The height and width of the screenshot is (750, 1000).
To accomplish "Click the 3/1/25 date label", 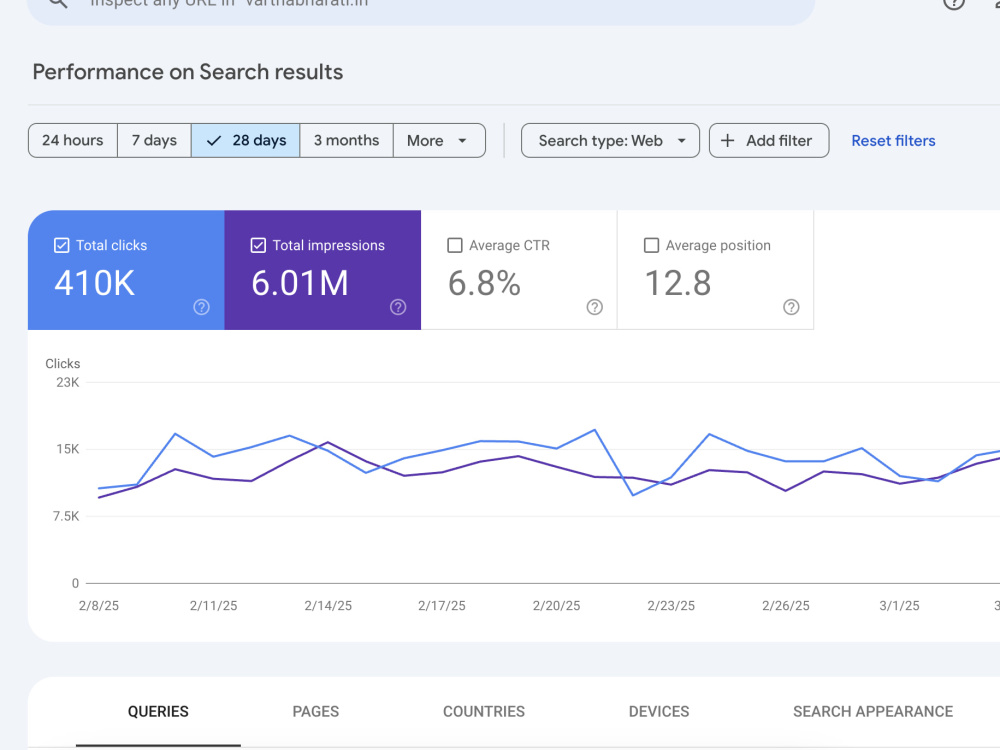I will pyautogui.click(x=899, y=606).
